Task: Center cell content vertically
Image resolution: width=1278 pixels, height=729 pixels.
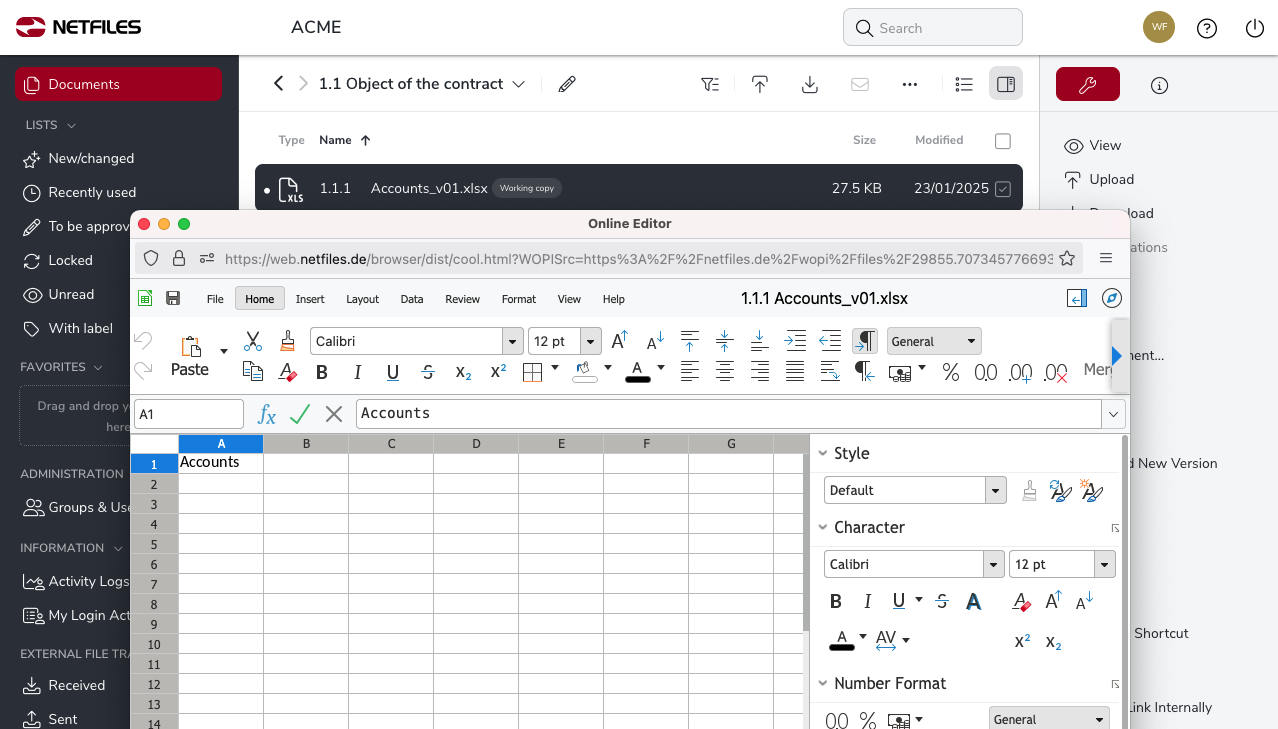Action: pos(725,341)
